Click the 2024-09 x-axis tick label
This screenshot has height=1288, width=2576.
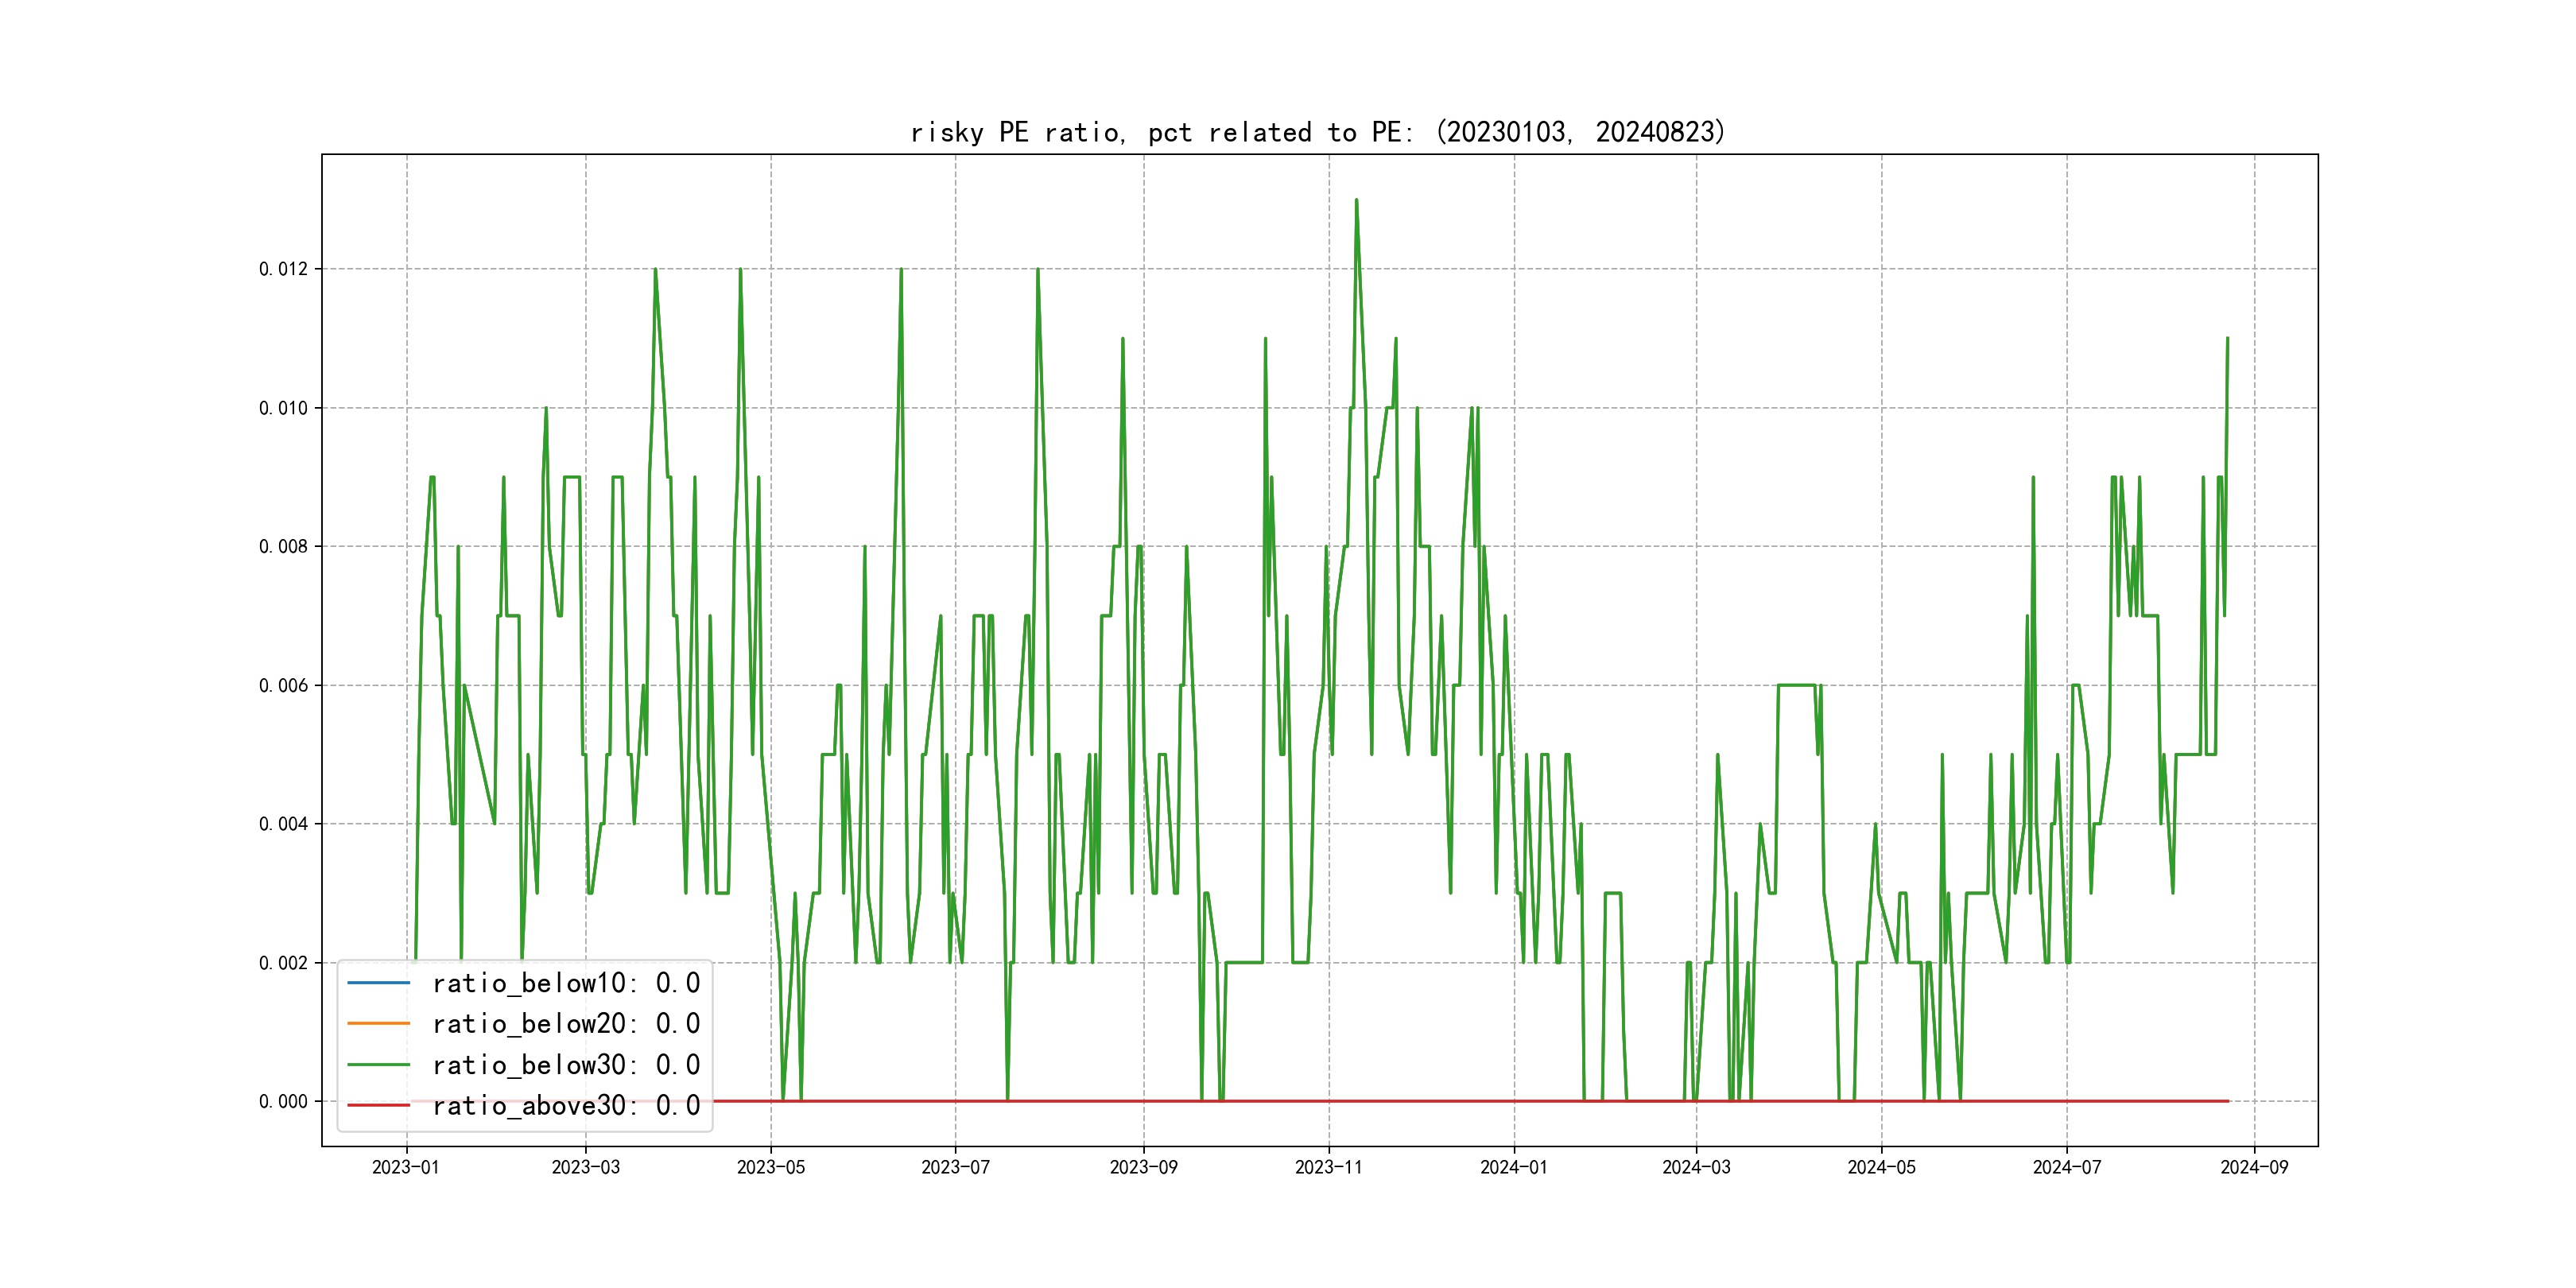coord(2254,1167)
